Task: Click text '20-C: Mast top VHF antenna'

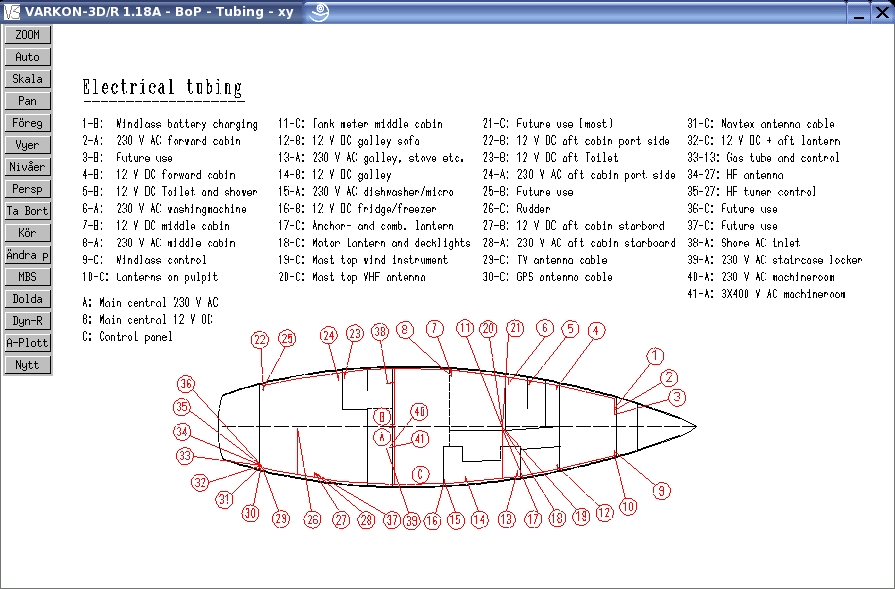Action: tap(352, 277)
